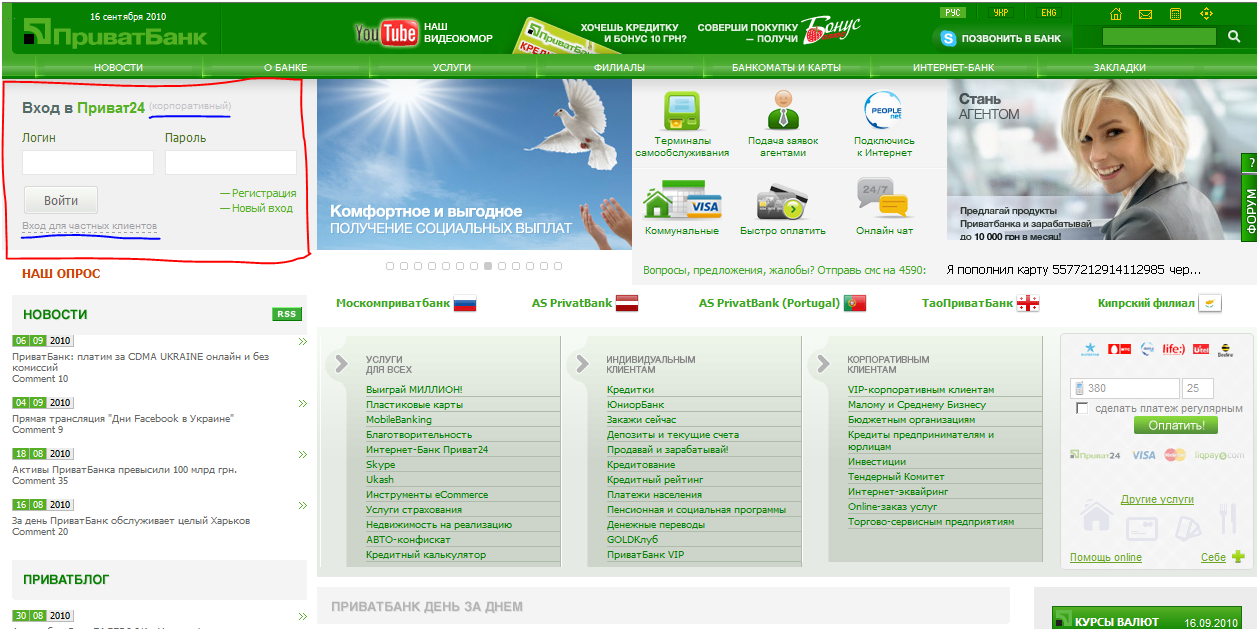This screenshot has width=1259, height=631.
Task: Open the Другие услуги link
Action: [1157, 498]
